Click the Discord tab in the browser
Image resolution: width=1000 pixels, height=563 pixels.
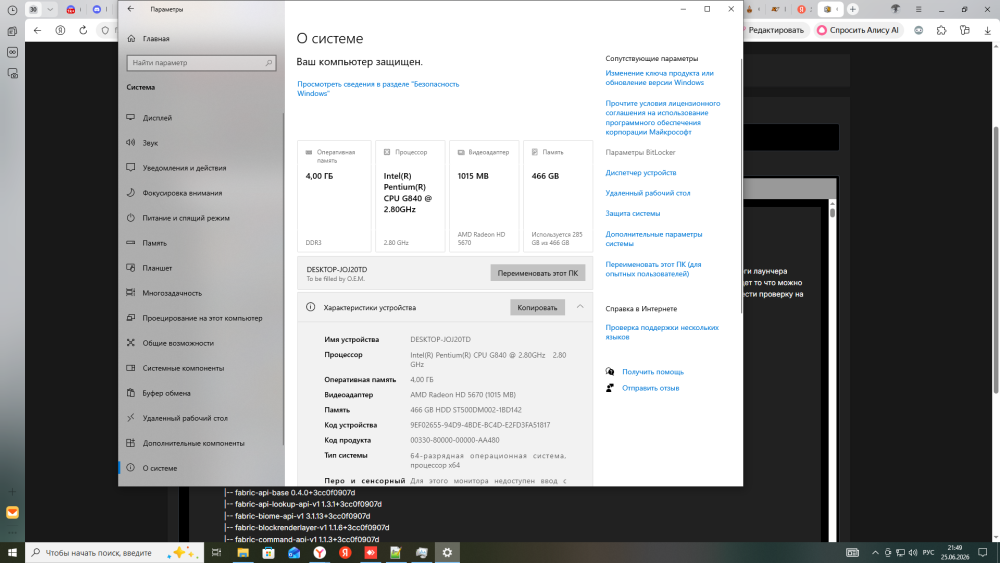[x=96, y=10]
